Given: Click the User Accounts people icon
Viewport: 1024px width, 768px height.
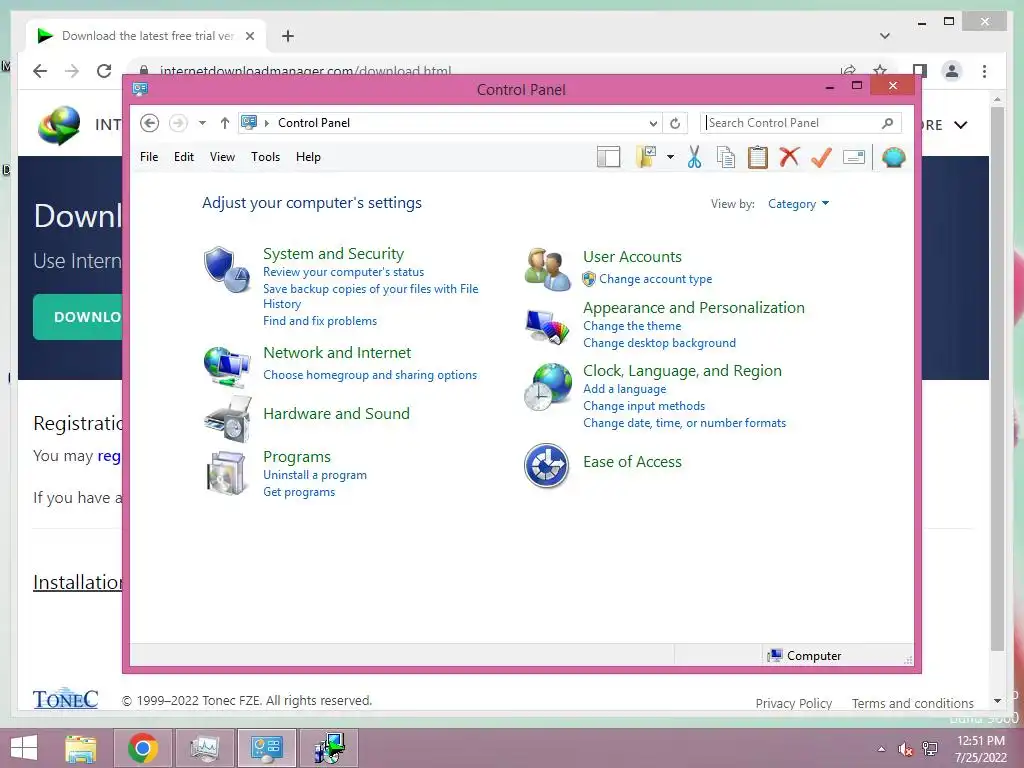Looking at the screenshot, I should (547, 269).
